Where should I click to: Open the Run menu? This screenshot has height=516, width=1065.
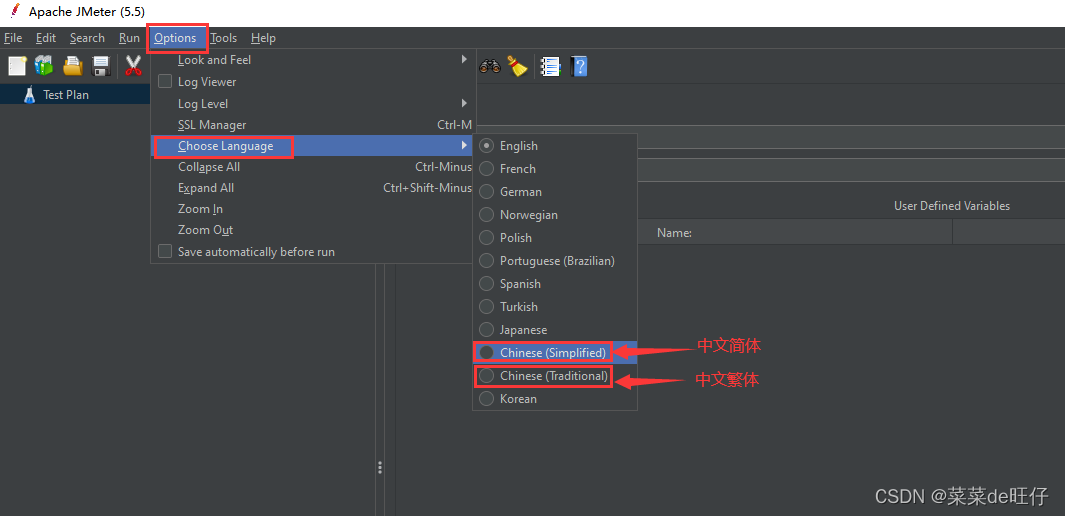click(x=129, y=38)
